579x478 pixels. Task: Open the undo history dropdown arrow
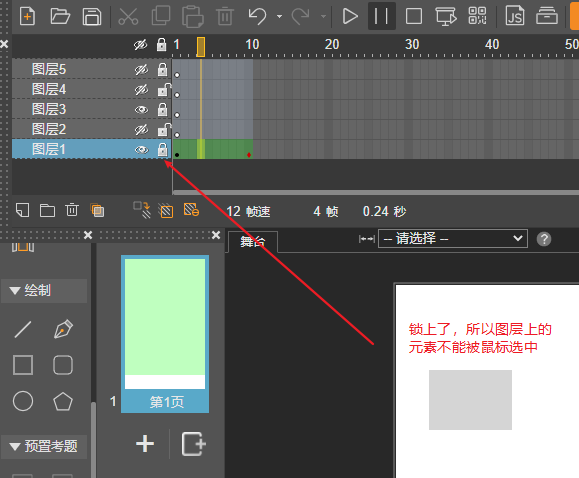coord(280,17)
